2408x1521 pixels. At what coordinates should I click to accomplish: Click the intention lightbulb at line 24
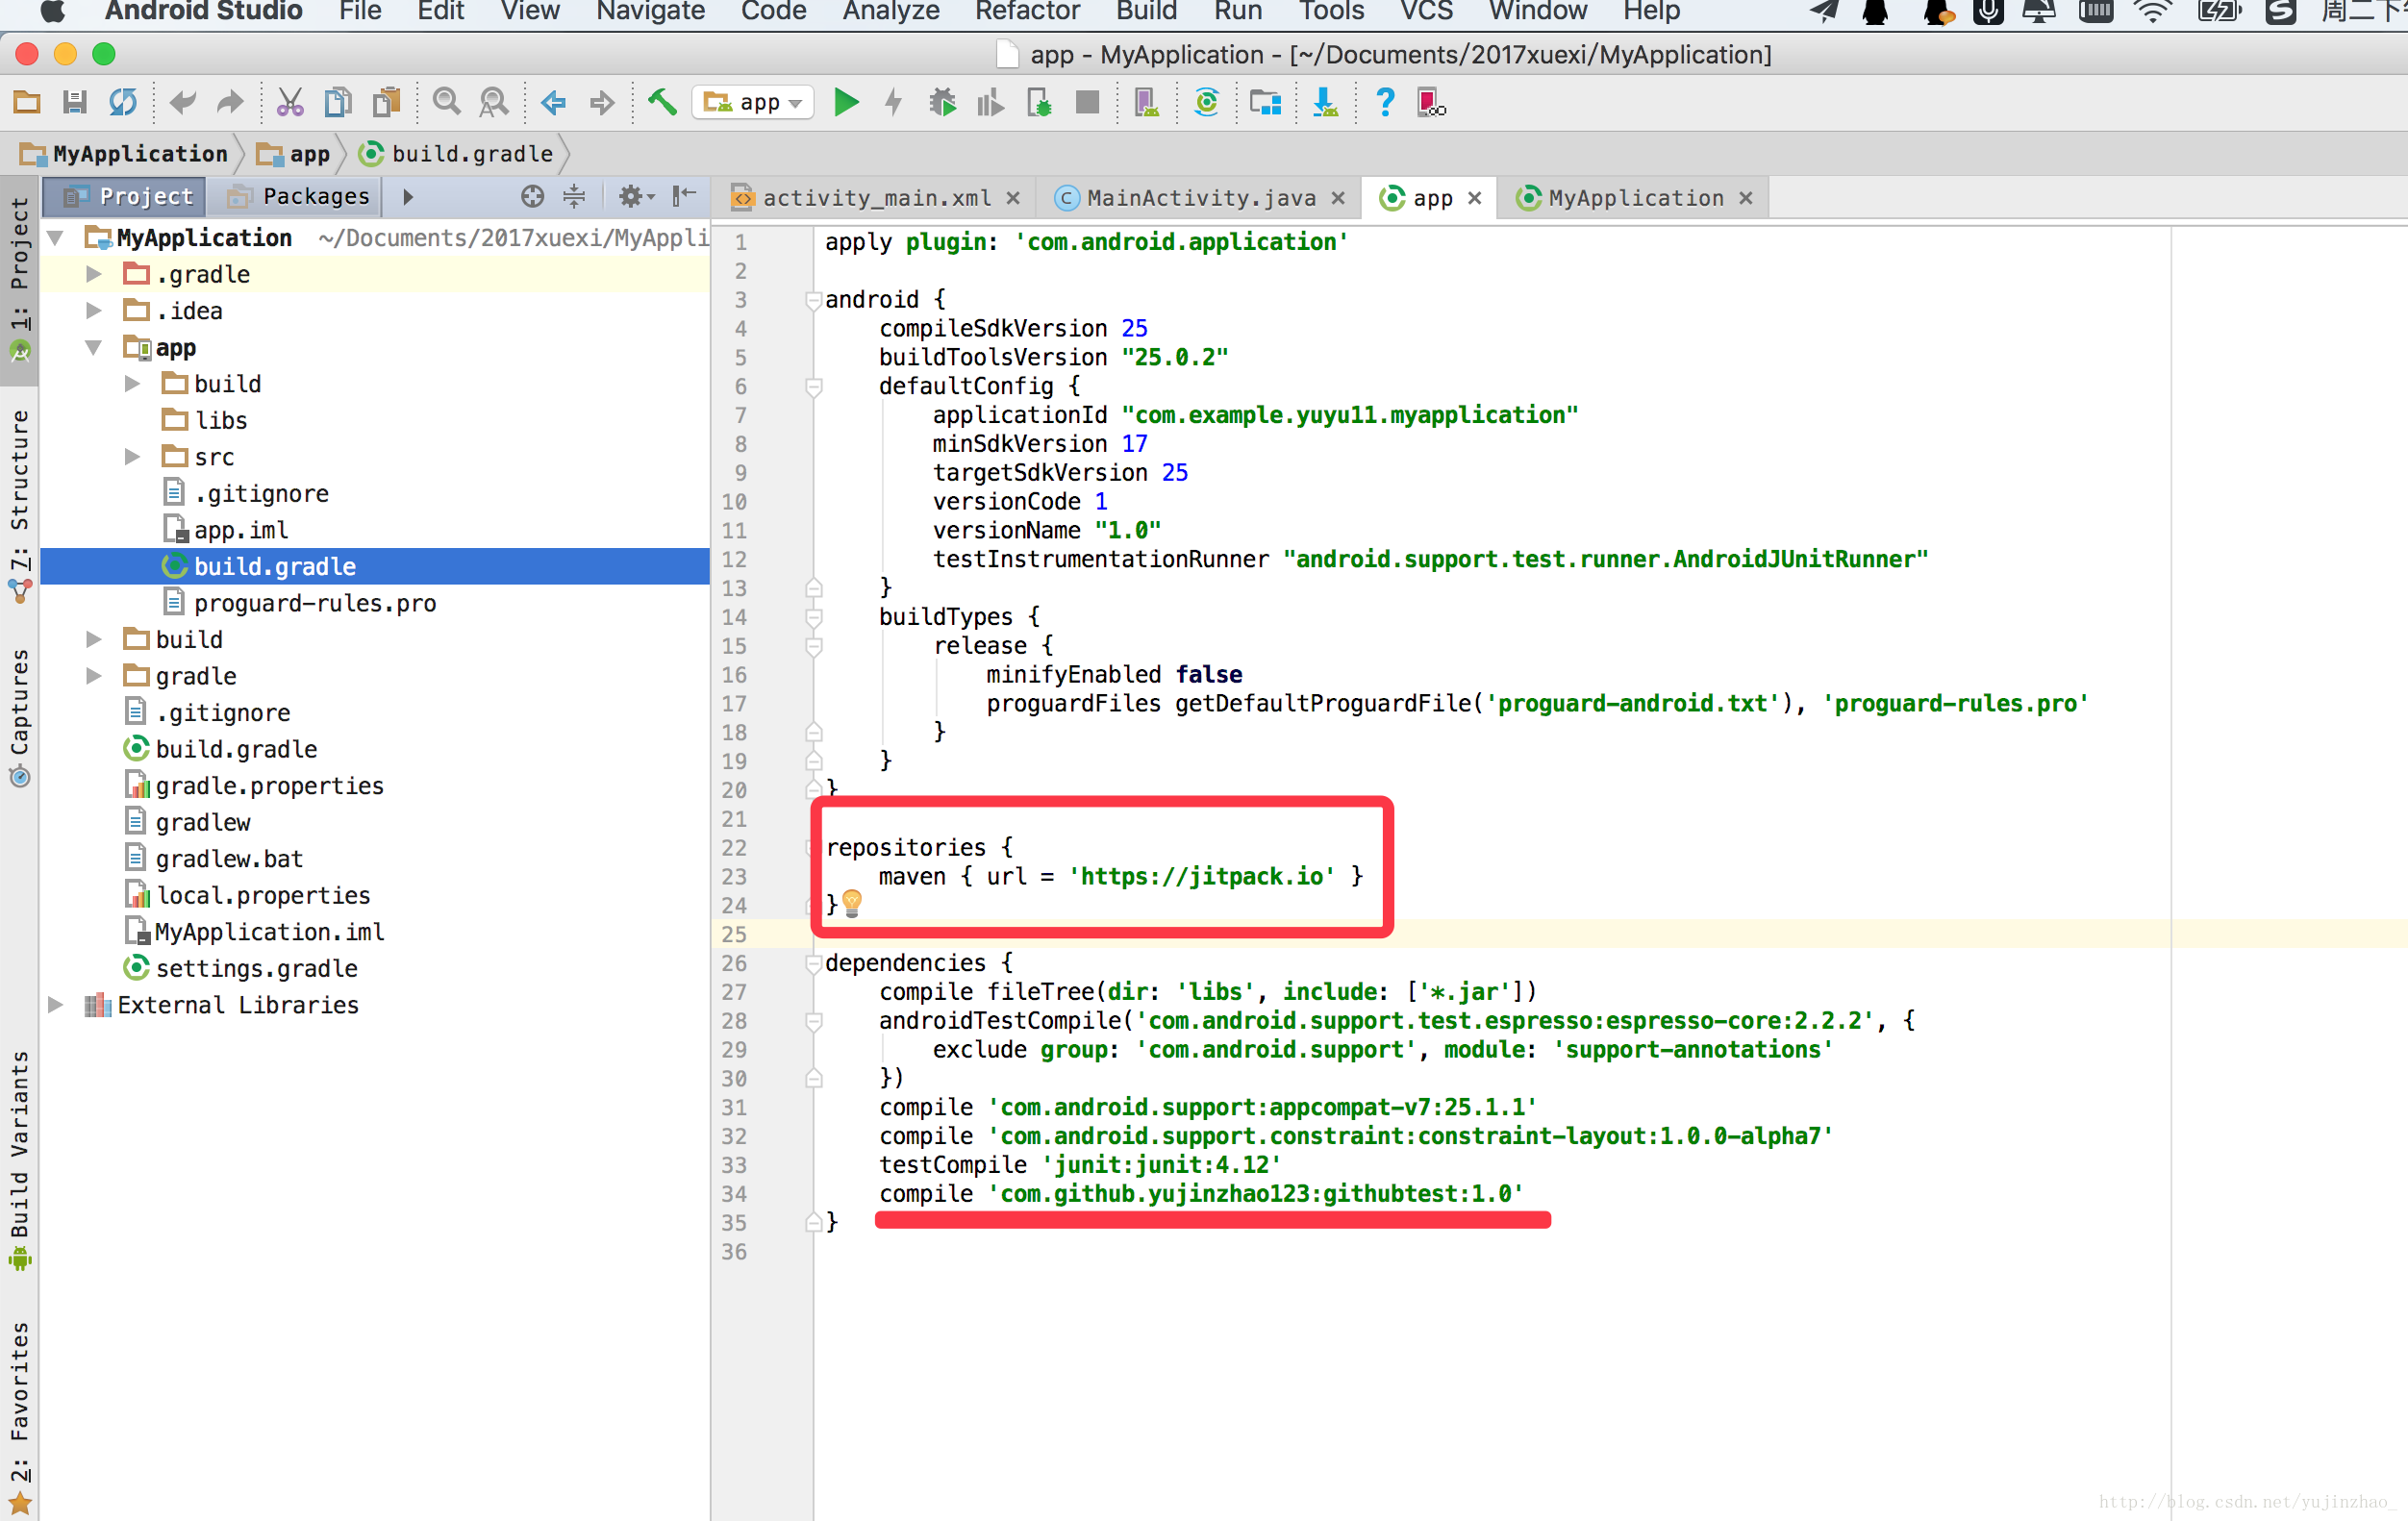(x=852, y=903)
